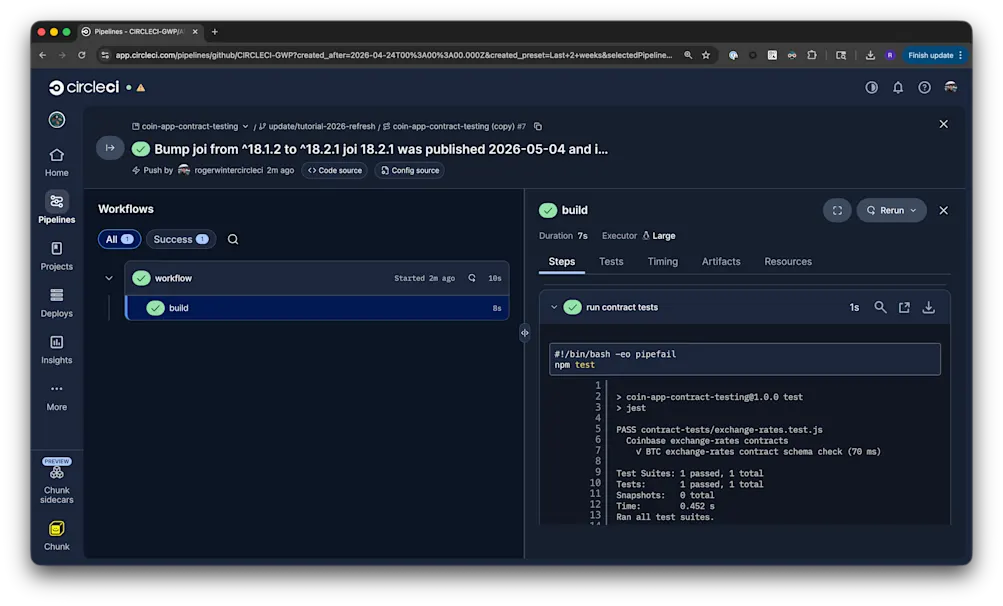The image size is (1003, 606).
Task: Close the build job panel
Action: tap(944, 211)
